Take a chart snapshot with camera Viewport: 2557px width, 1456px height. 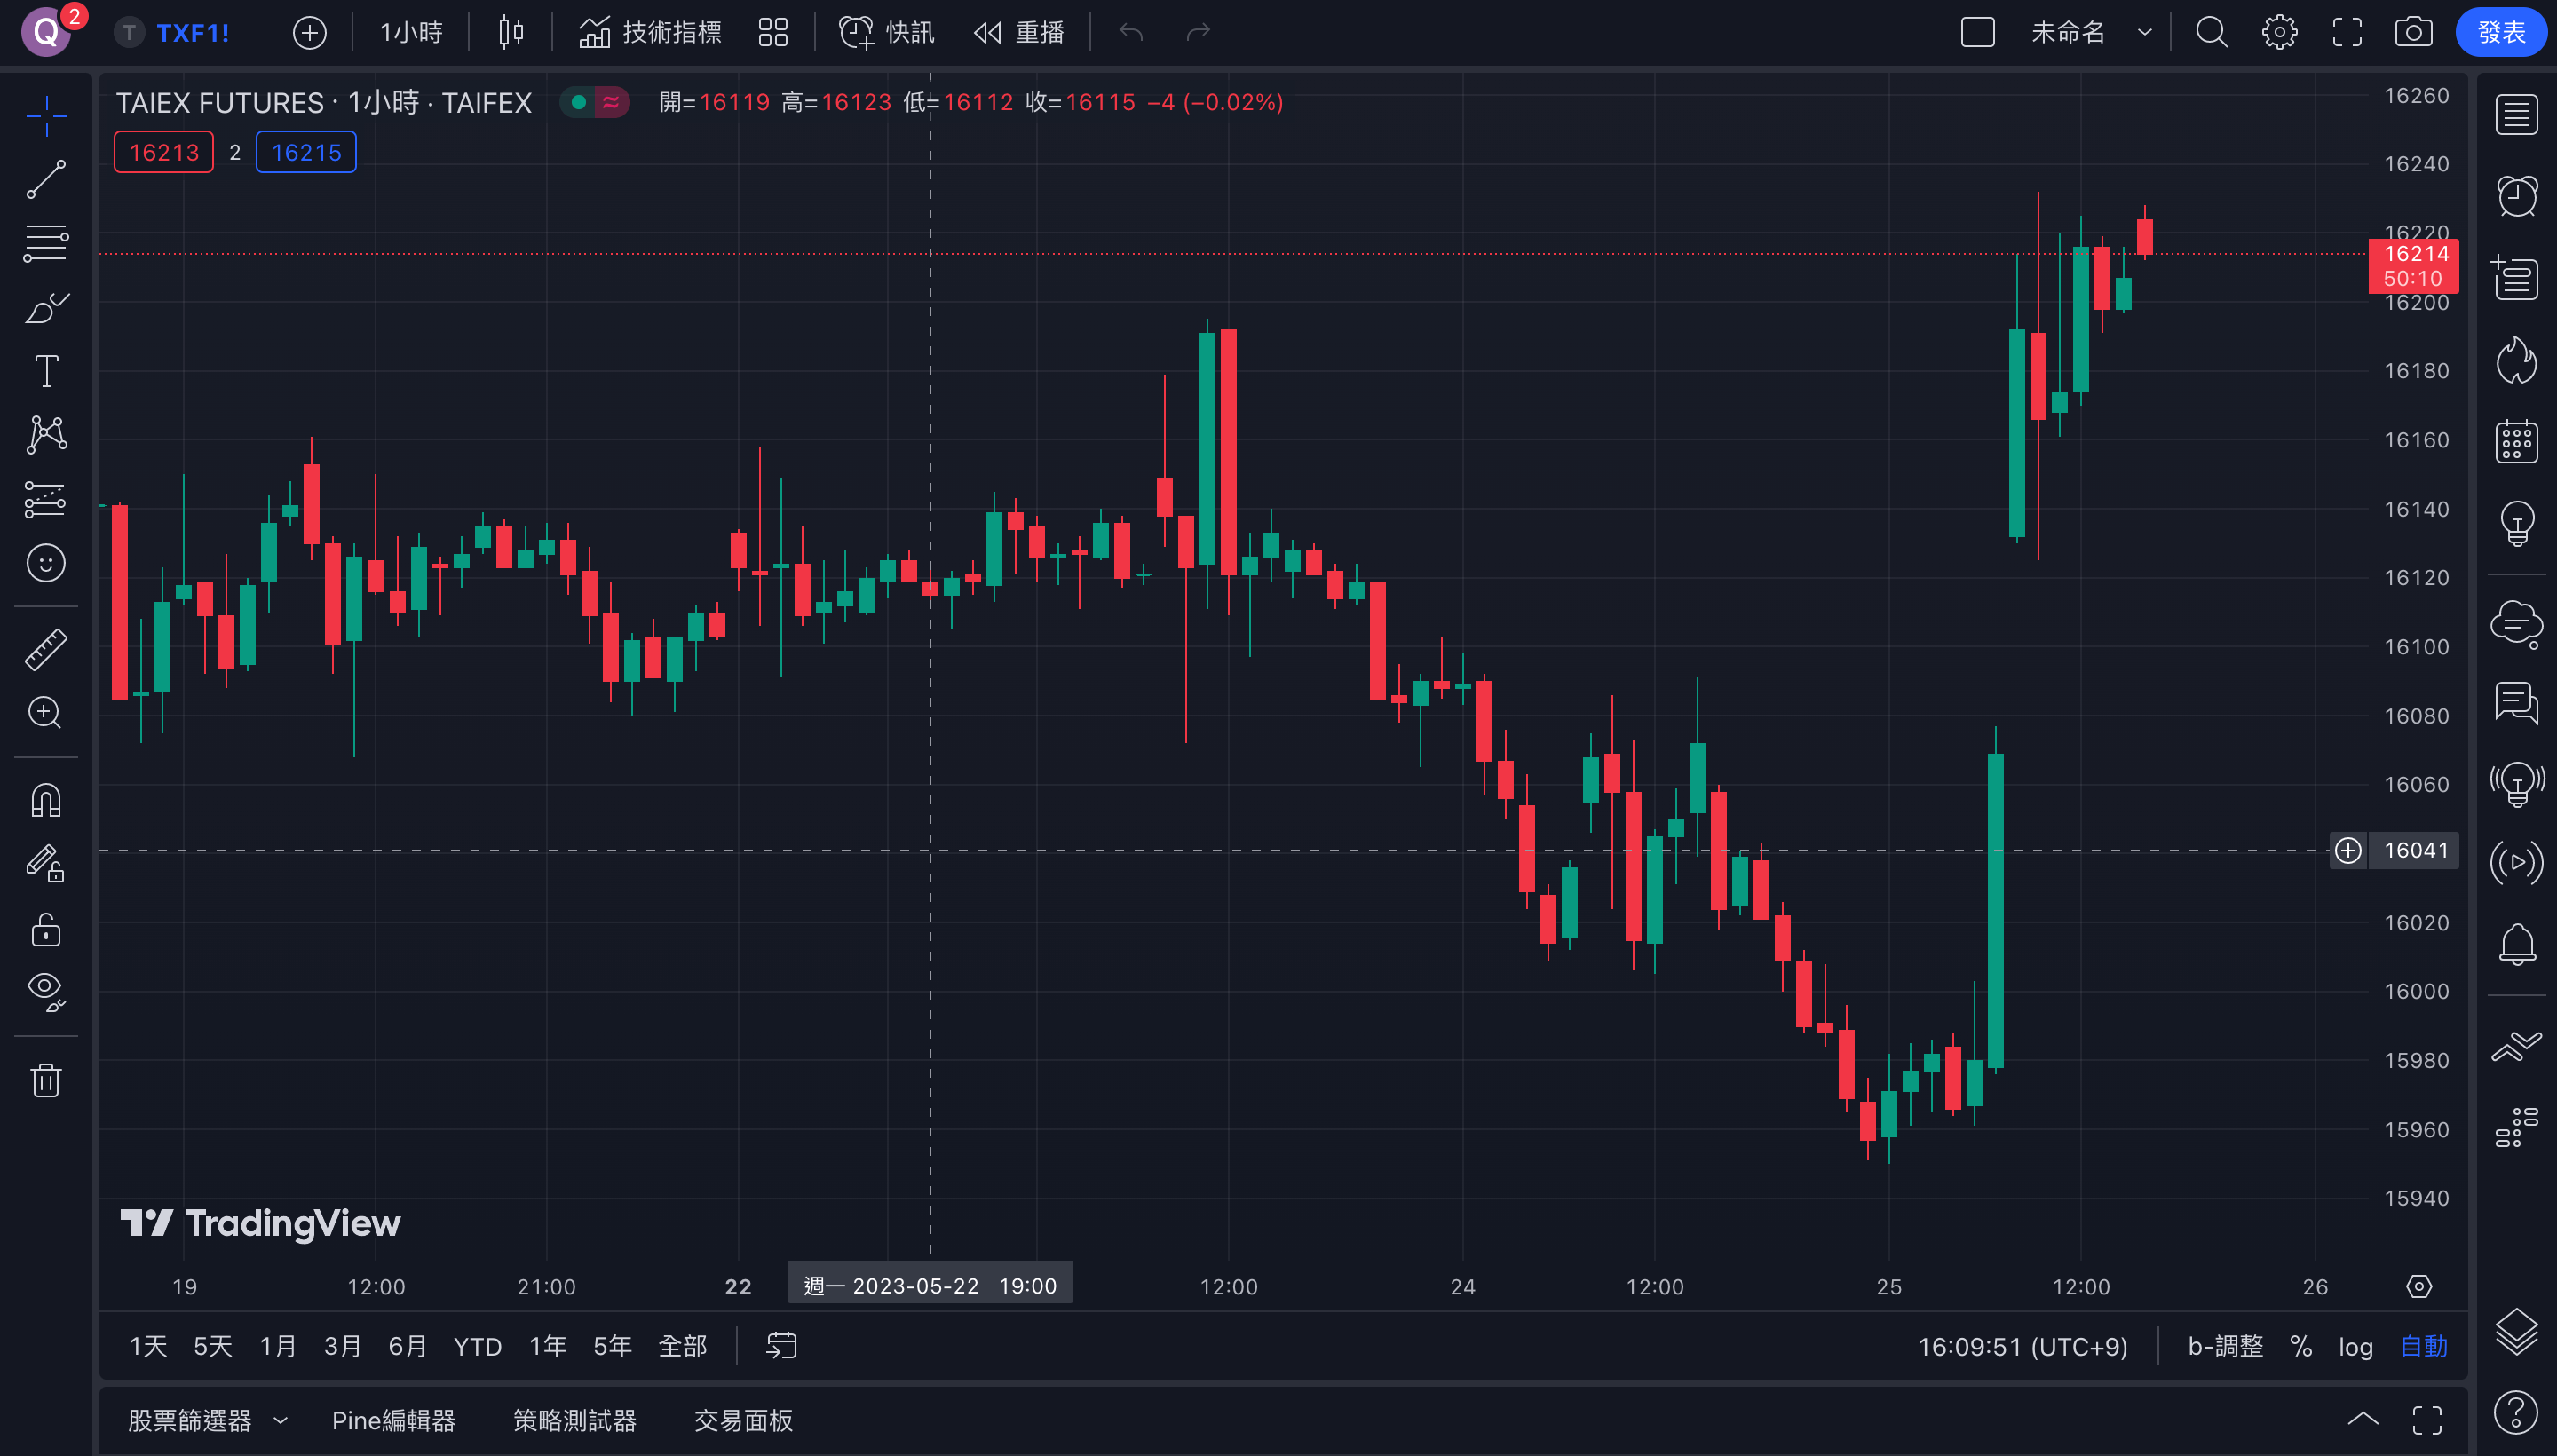tap(2414, 33)
